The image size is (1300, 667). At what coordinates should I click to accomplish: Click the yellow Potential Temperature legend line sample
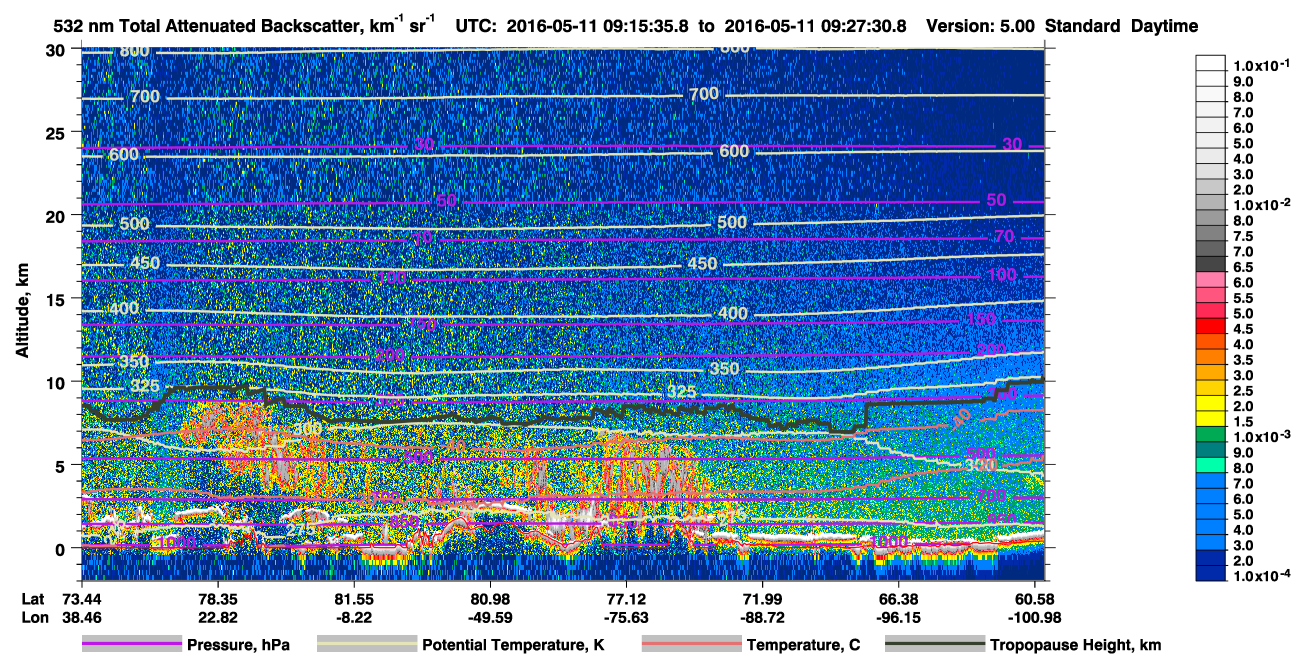coord(367,645)
